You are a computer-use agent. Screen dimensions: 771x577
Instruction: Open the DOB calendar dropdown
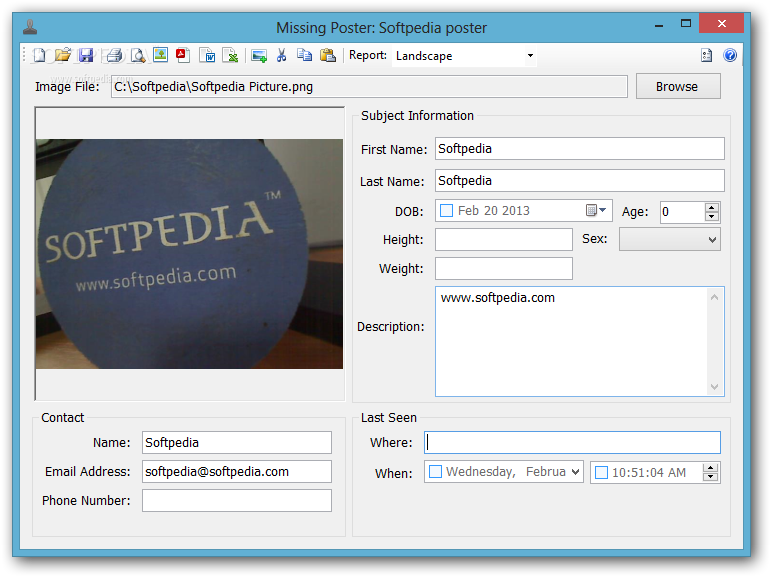tap(596, 211)
